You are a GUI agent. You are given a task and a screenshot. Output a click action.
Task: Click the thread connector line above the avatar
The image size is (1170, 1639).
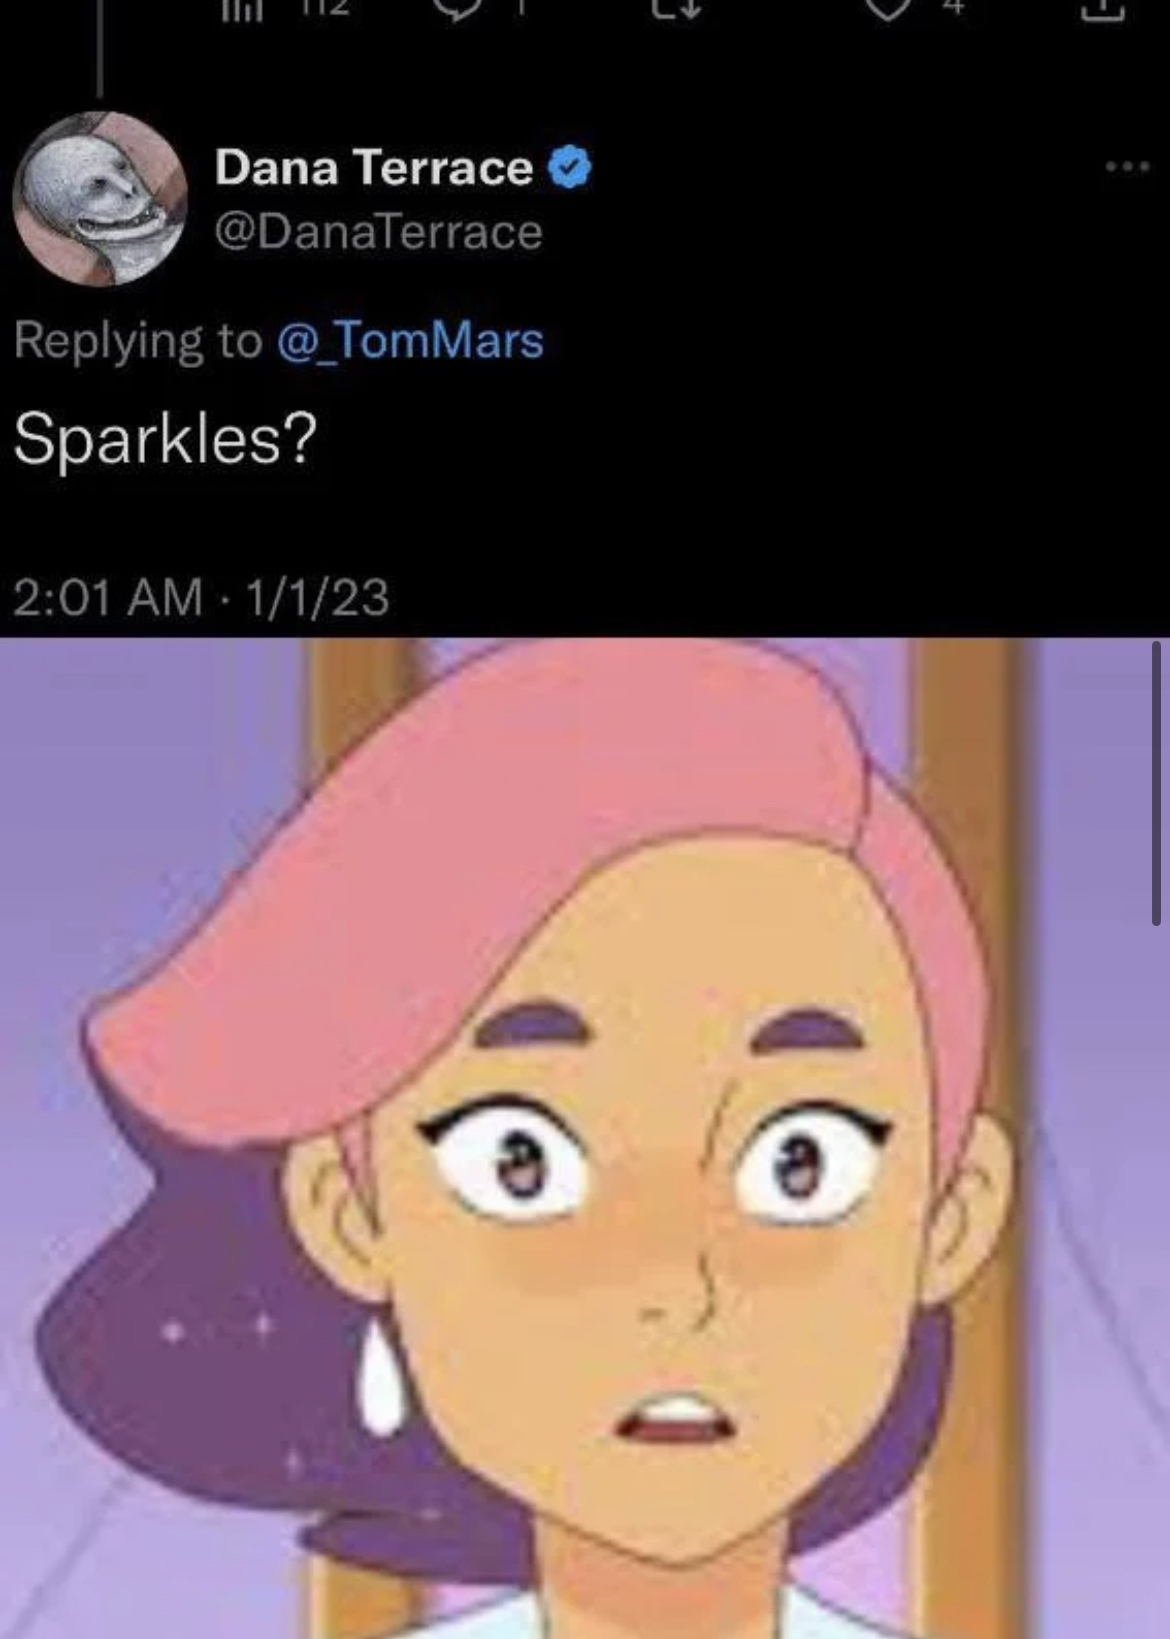click(x=100, y=50)
